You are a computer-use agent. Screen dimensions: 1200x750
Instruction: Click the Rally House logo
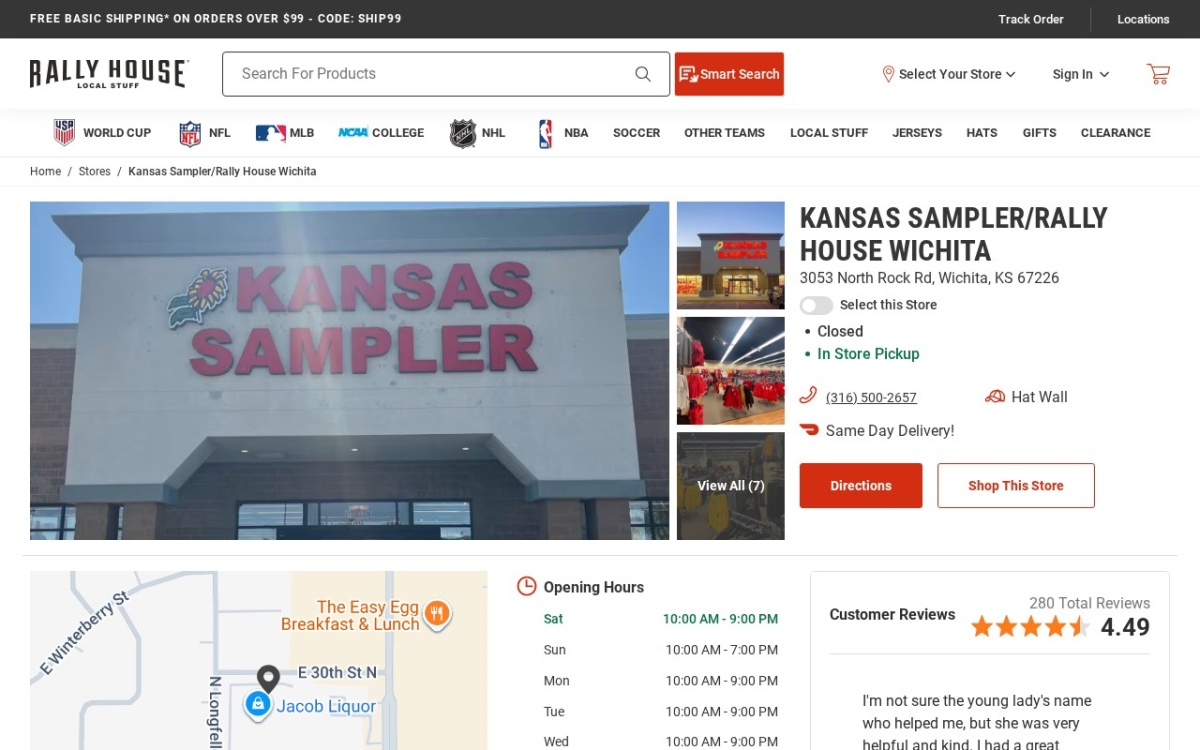coord(109,74)
